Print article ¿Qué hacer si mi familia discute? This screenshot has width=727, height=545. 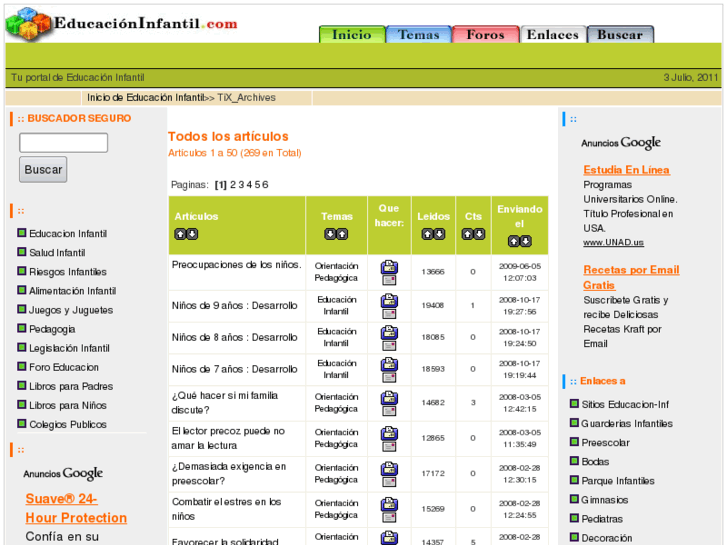[x=389, y=398]
